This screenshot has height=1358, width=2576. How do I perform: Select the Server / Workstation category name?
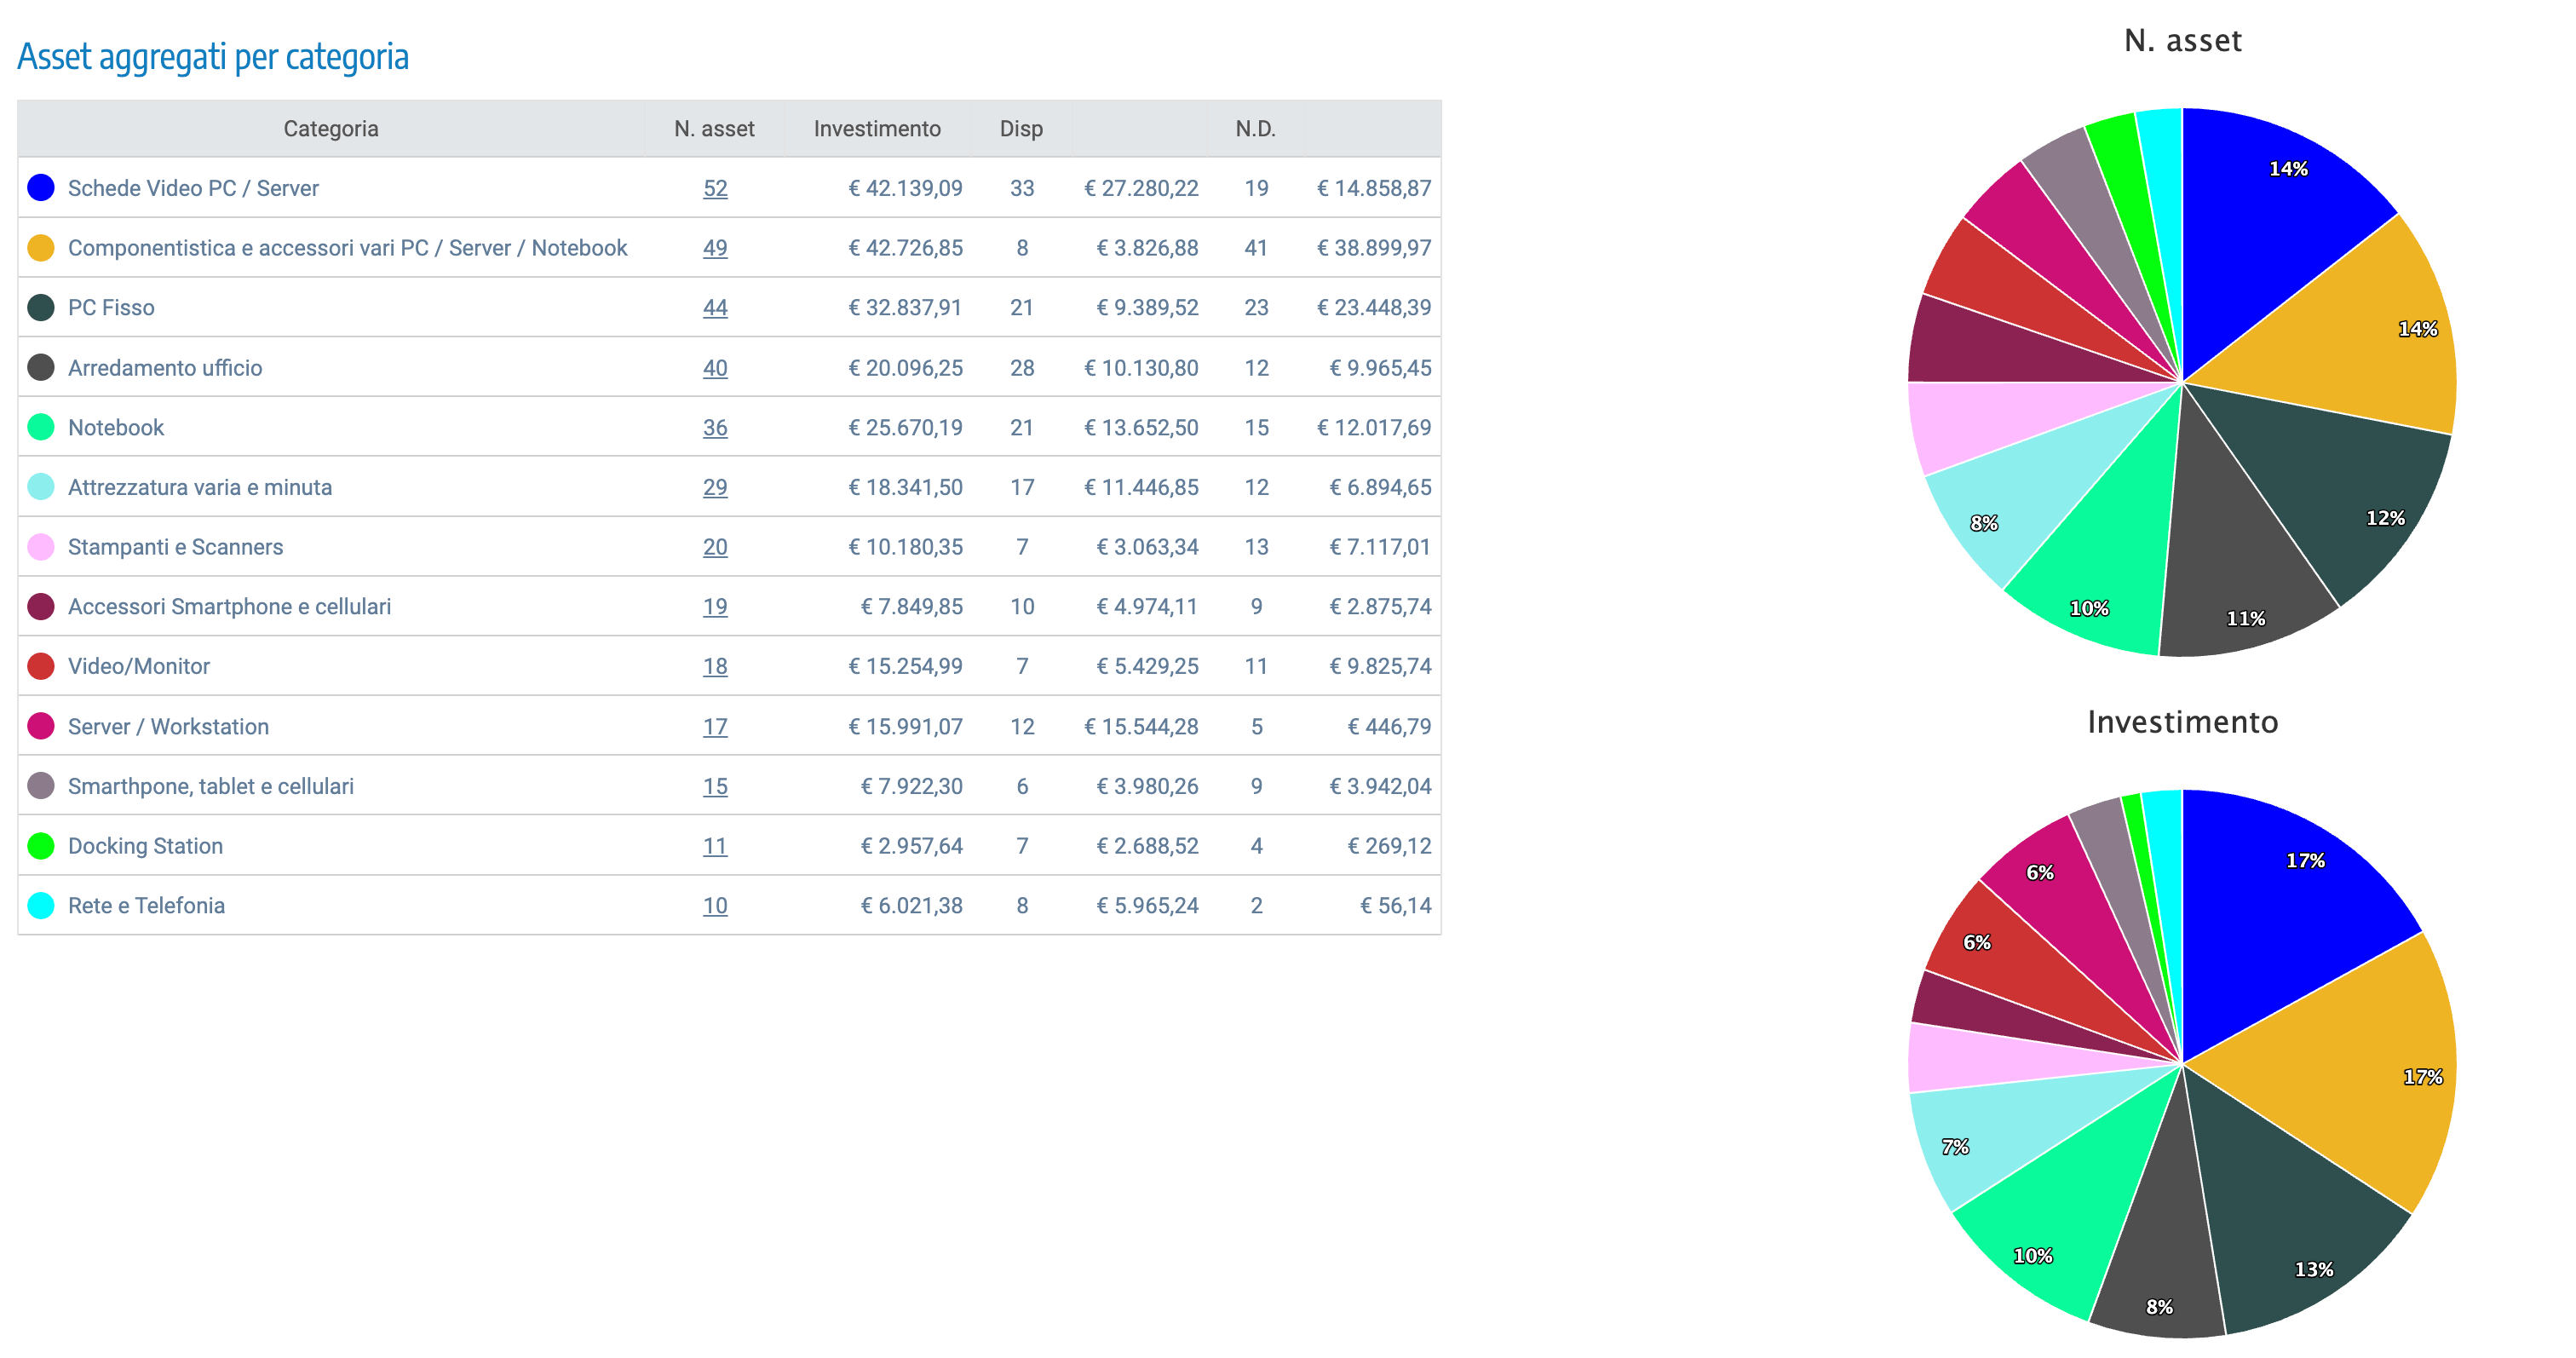coord(168,726)
